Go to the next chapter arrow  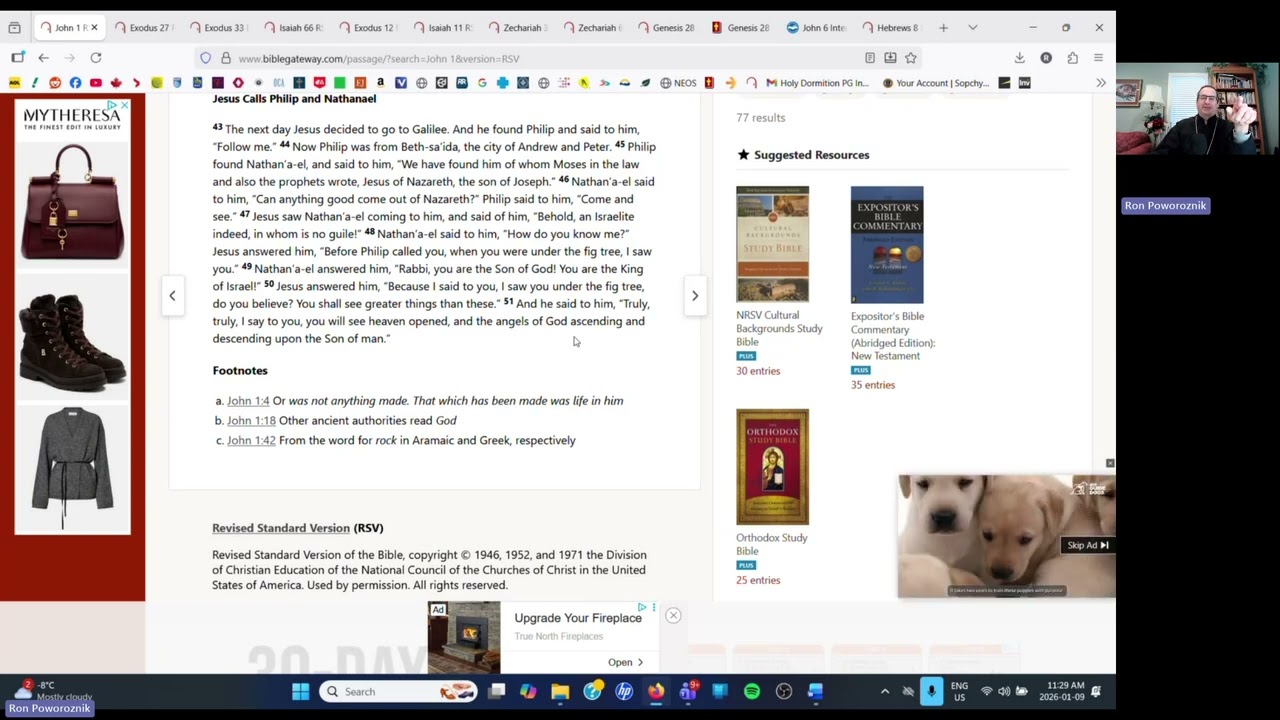pyautogui.click(x=695, y=296)
